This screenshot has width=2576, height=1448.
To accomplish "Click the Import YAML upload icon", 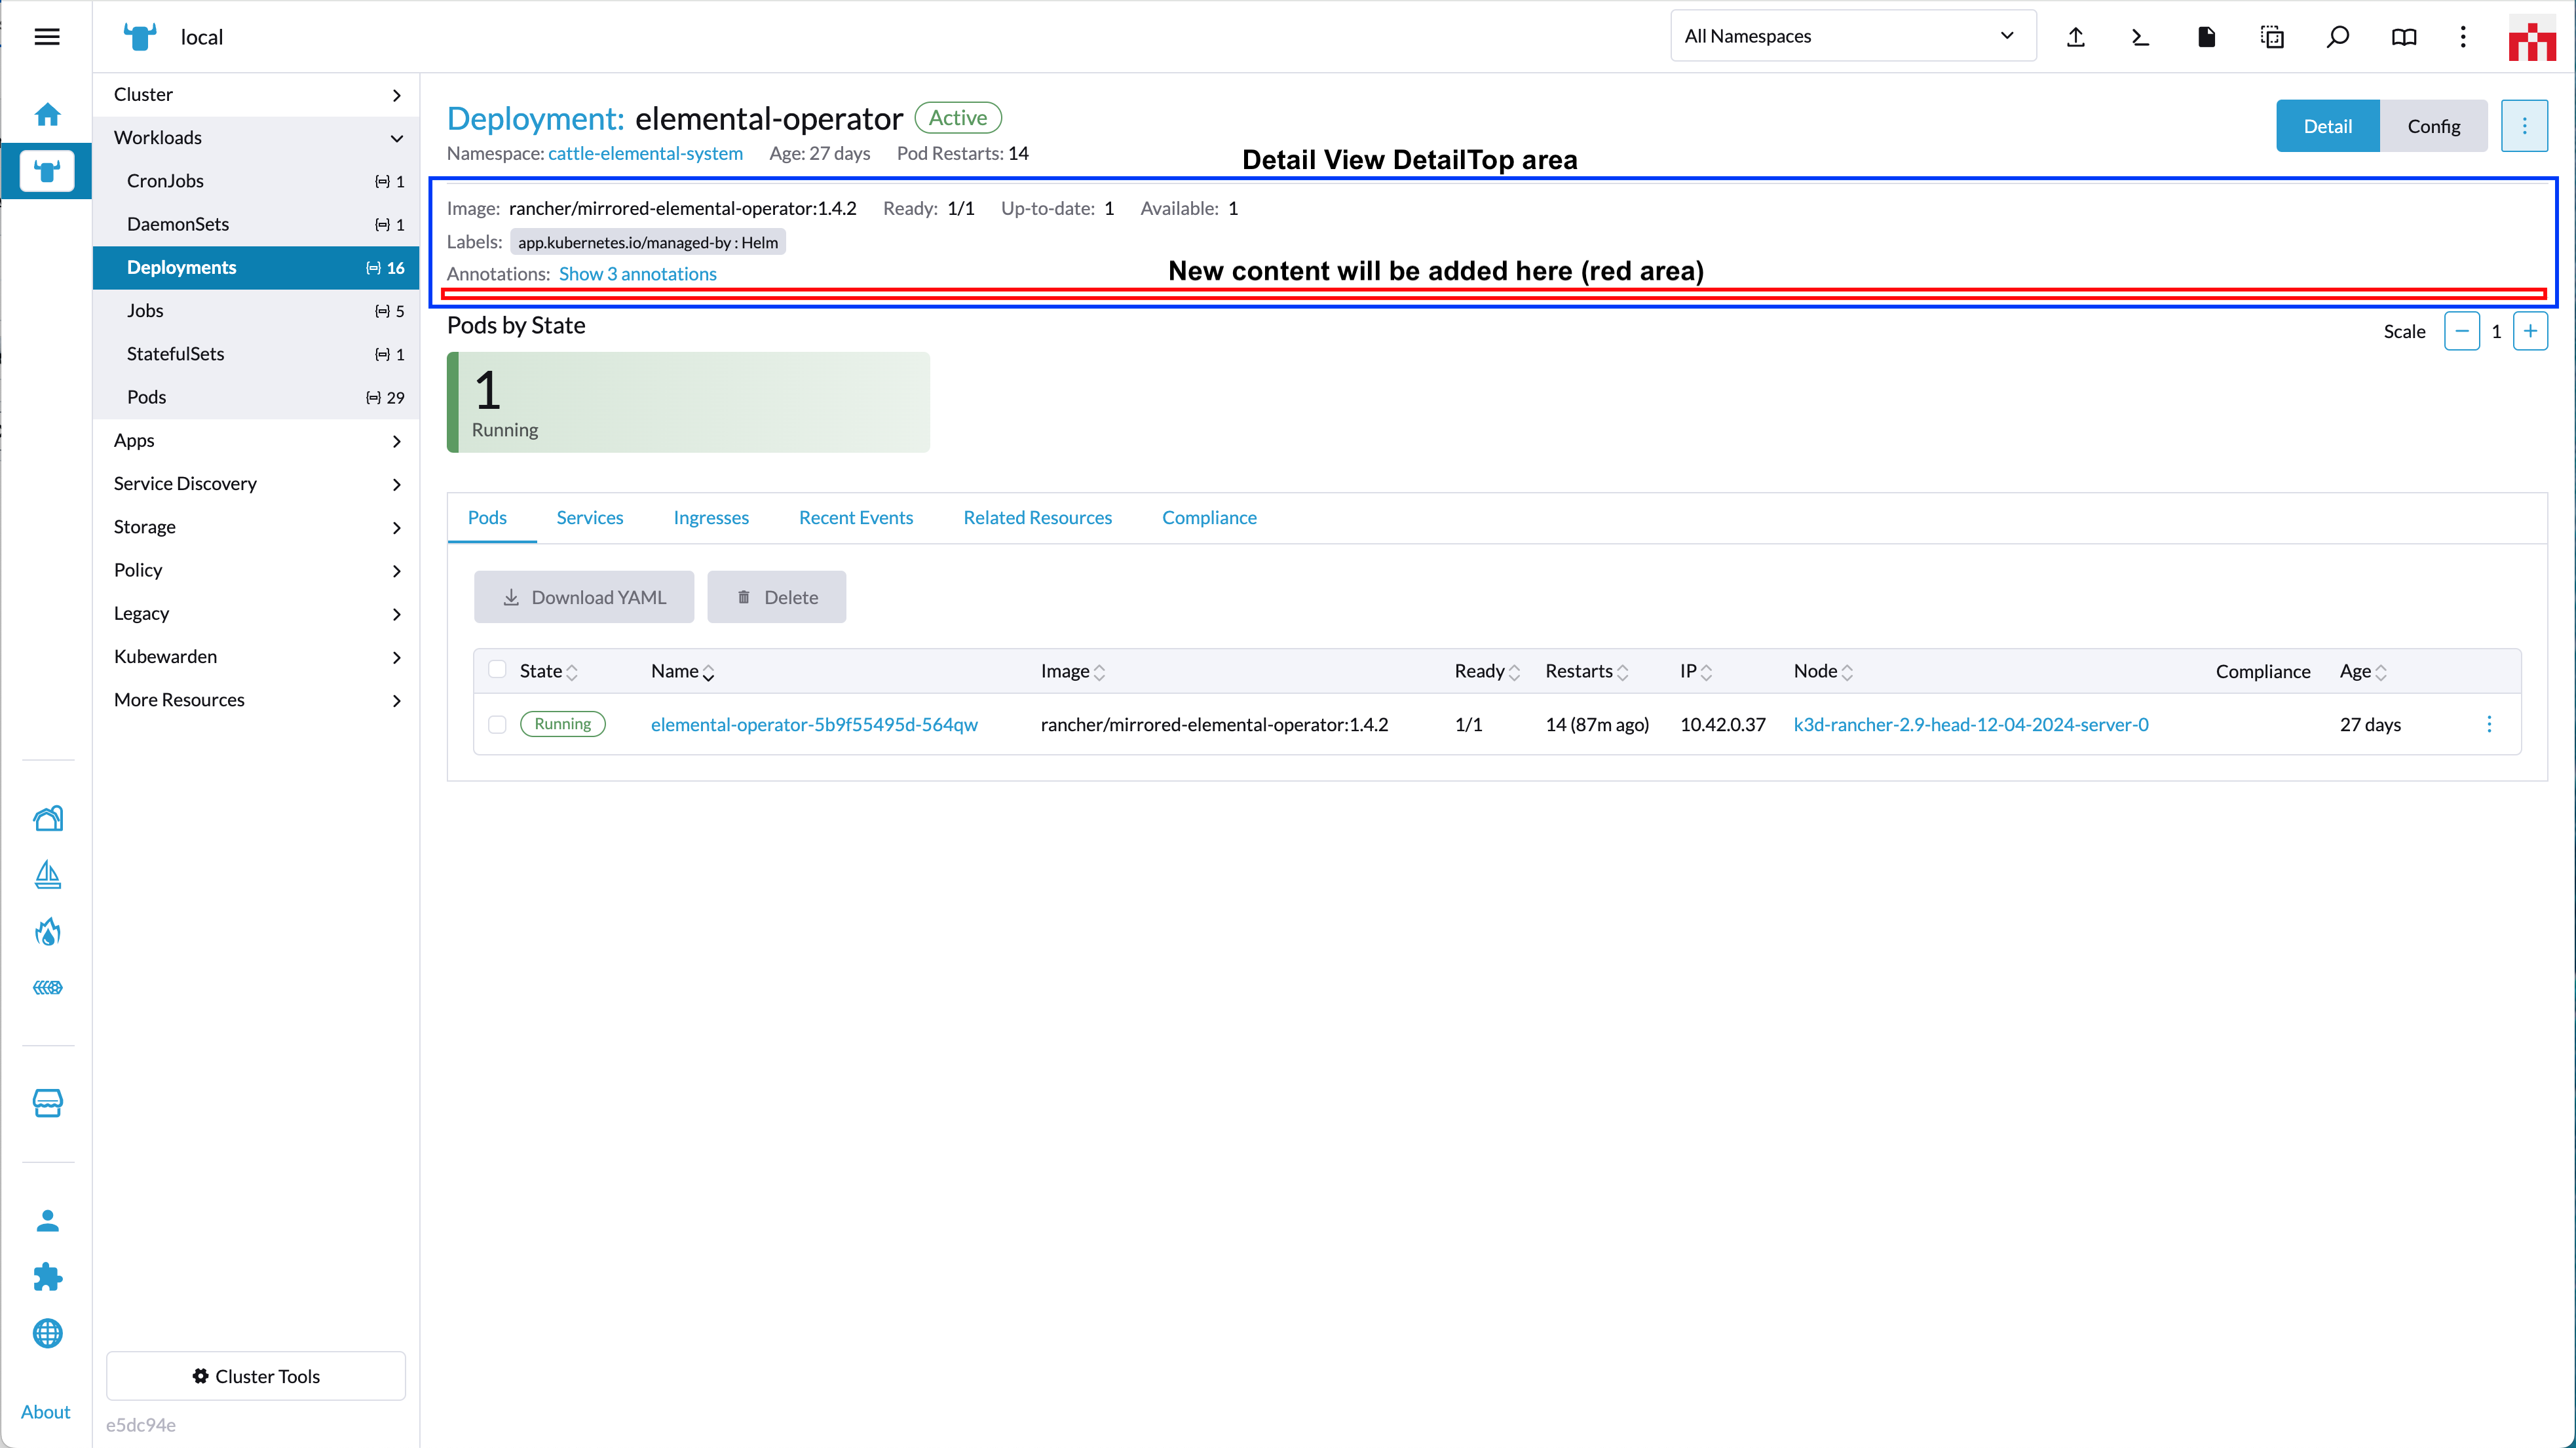I will tap(2076, 37).
